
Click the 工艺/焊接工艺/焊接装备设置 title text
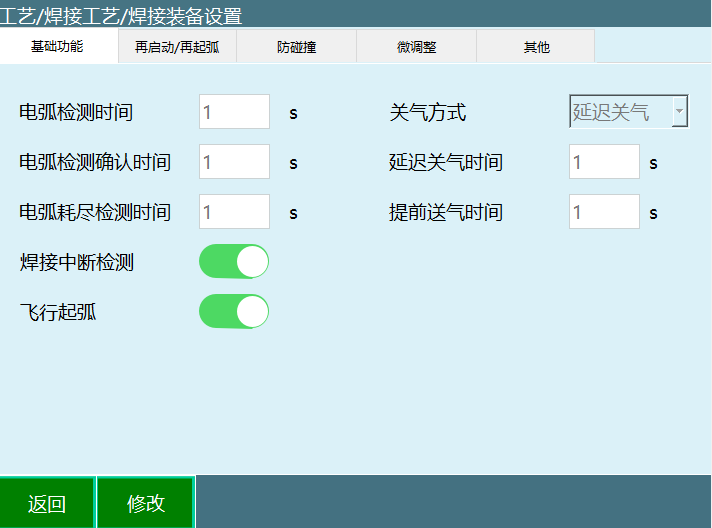[x=121, y=15]
